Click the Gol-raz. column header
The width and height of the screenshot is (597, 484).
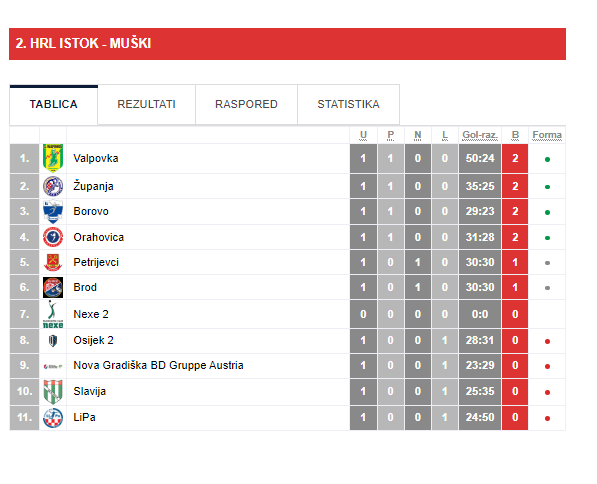[480, 135]
